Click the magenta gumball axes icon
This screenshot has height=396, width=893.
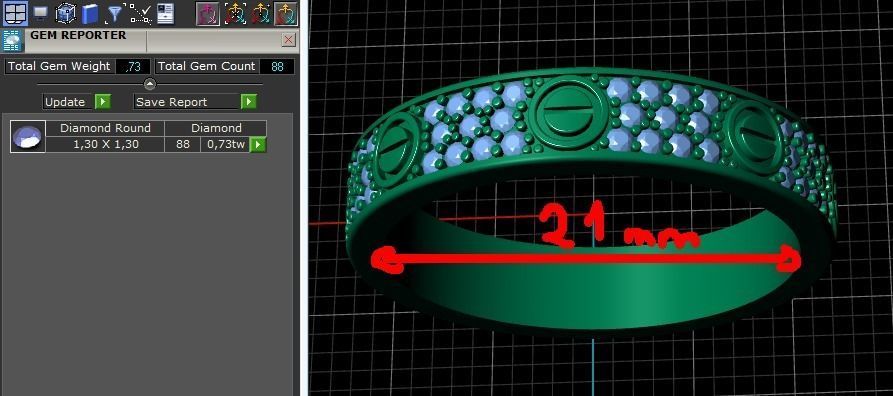pos(208,14)
